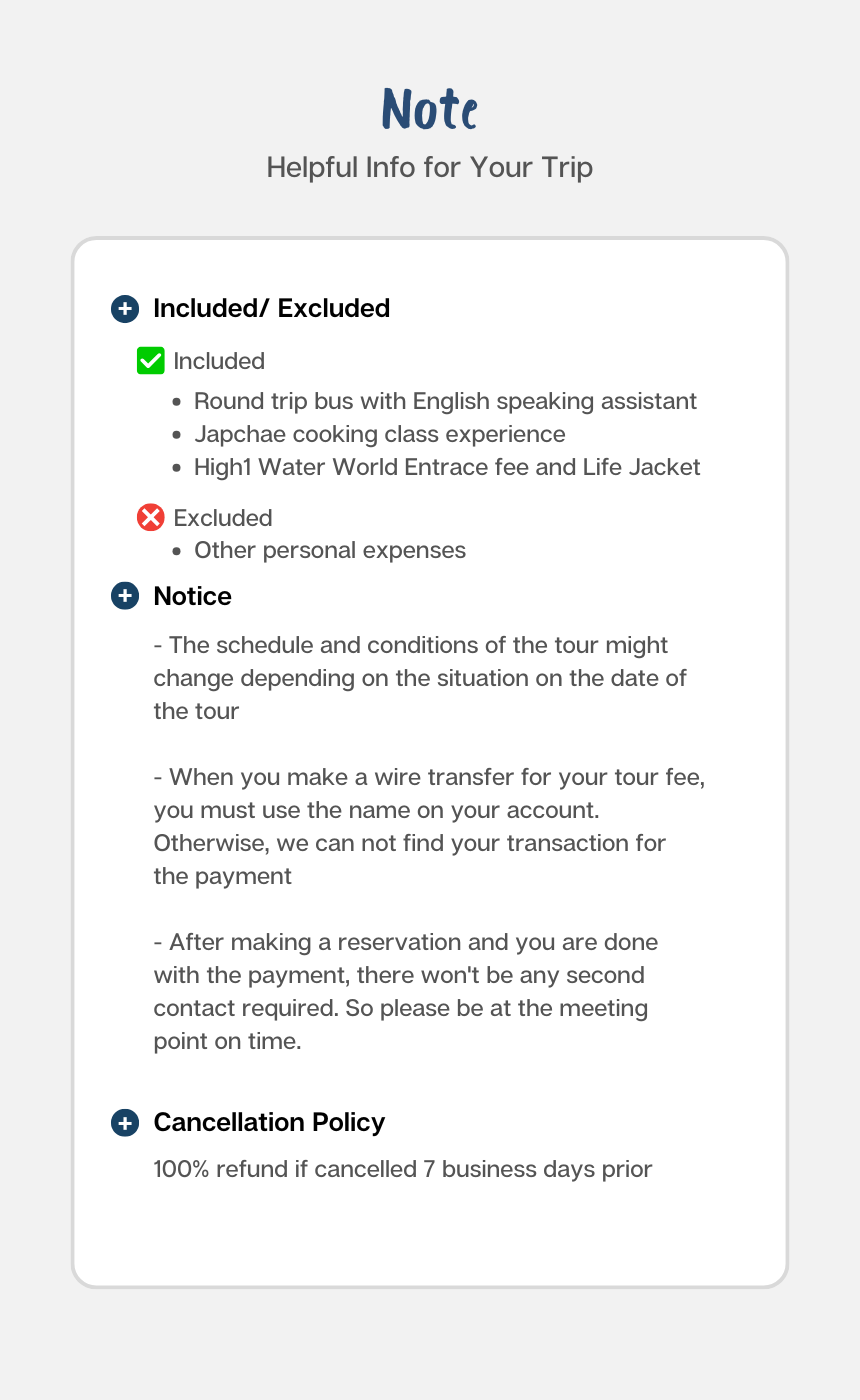
Task: Click the Note title at top
Action: [x=429, y=108]
